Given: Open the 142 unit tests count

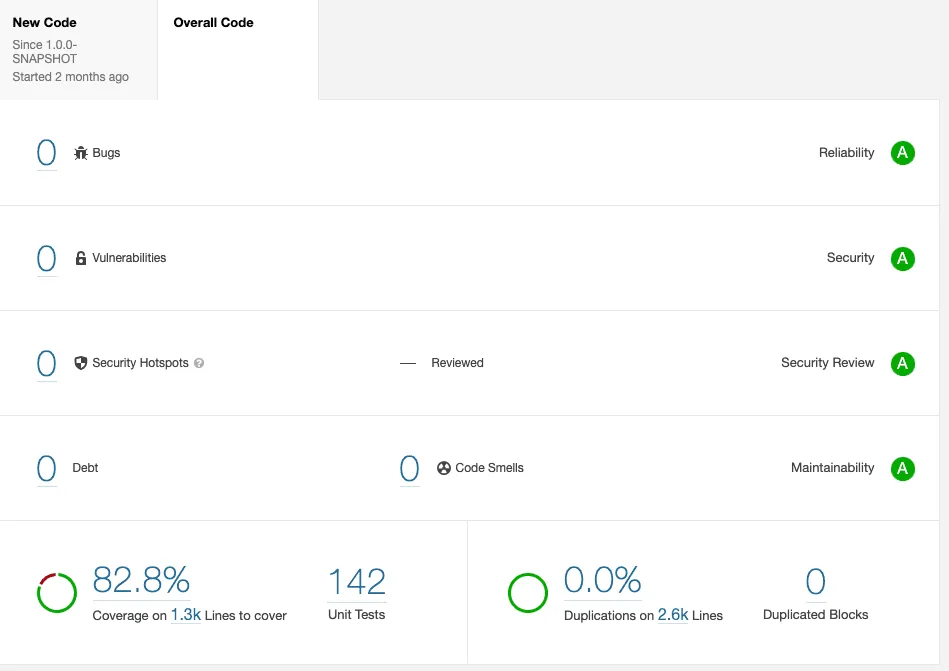Looking at the screenshot, I should coord(356,582).
